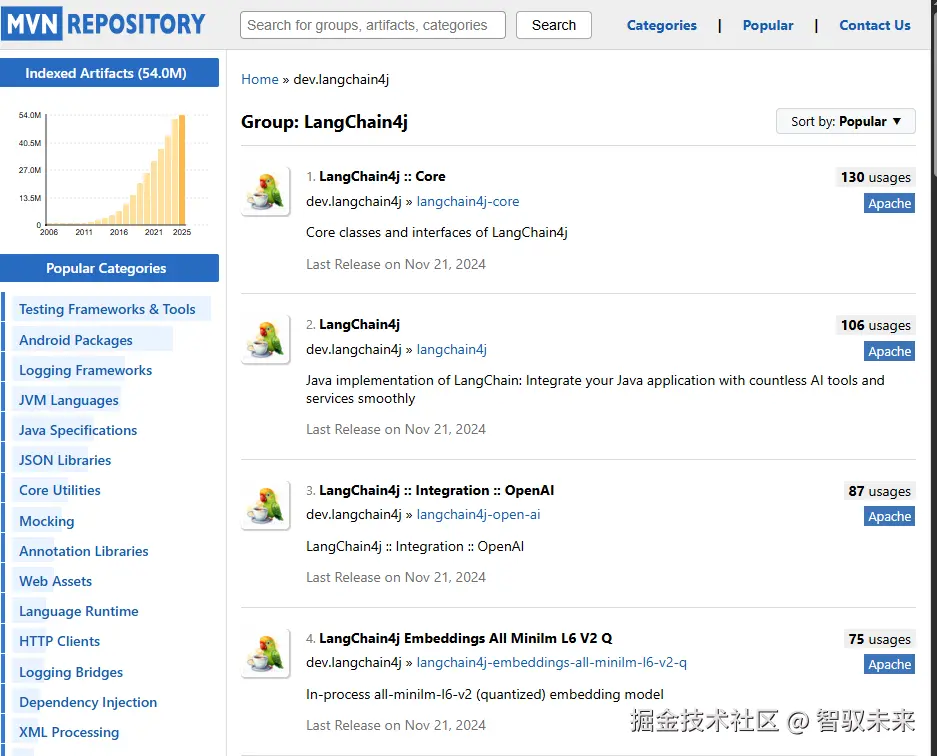Open Mocking category
Image resolution: width=937 pixels, height=756 pixels.
coord(47,521)
